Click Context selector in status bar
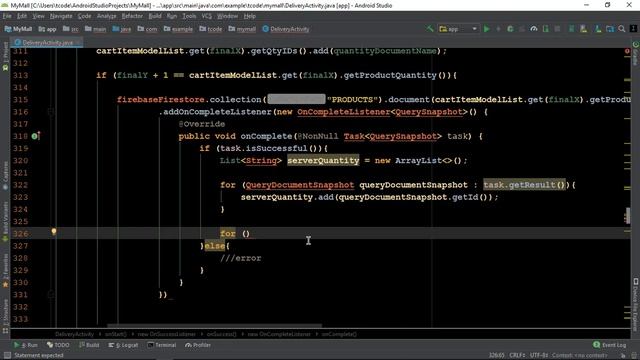This screenshot has height=360, width=640. pyautogui.click(x=579, y=356)
